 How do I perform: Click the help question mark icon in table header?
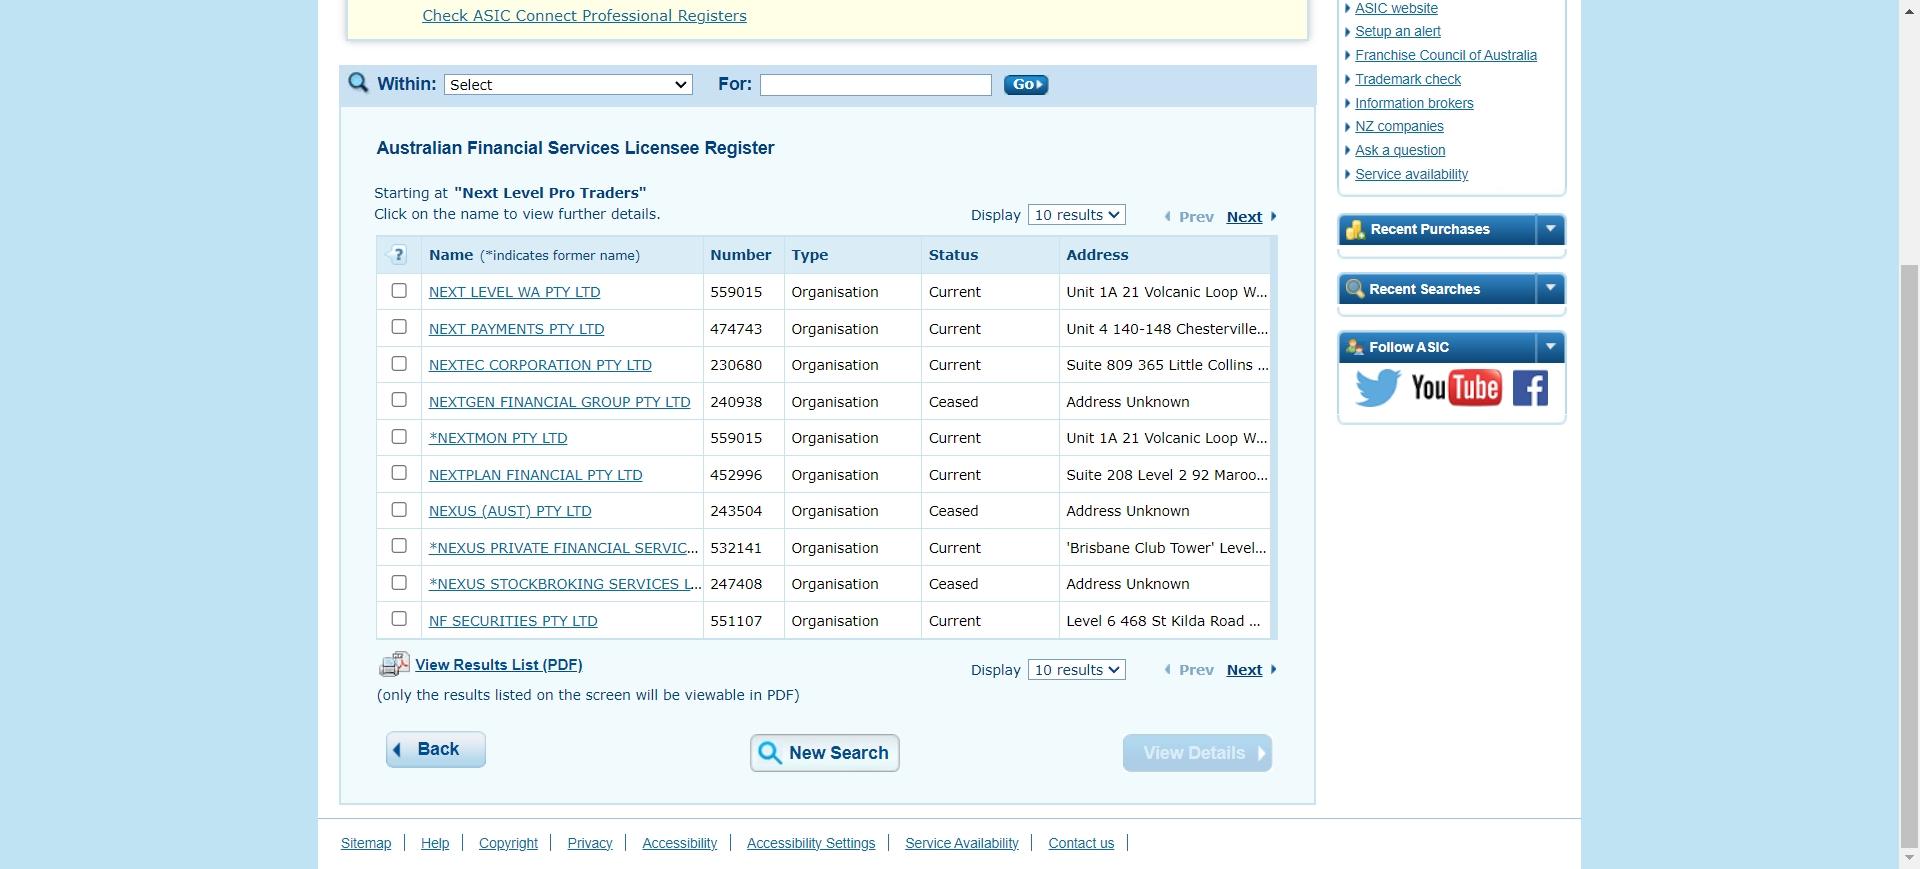tap(398, 255)
